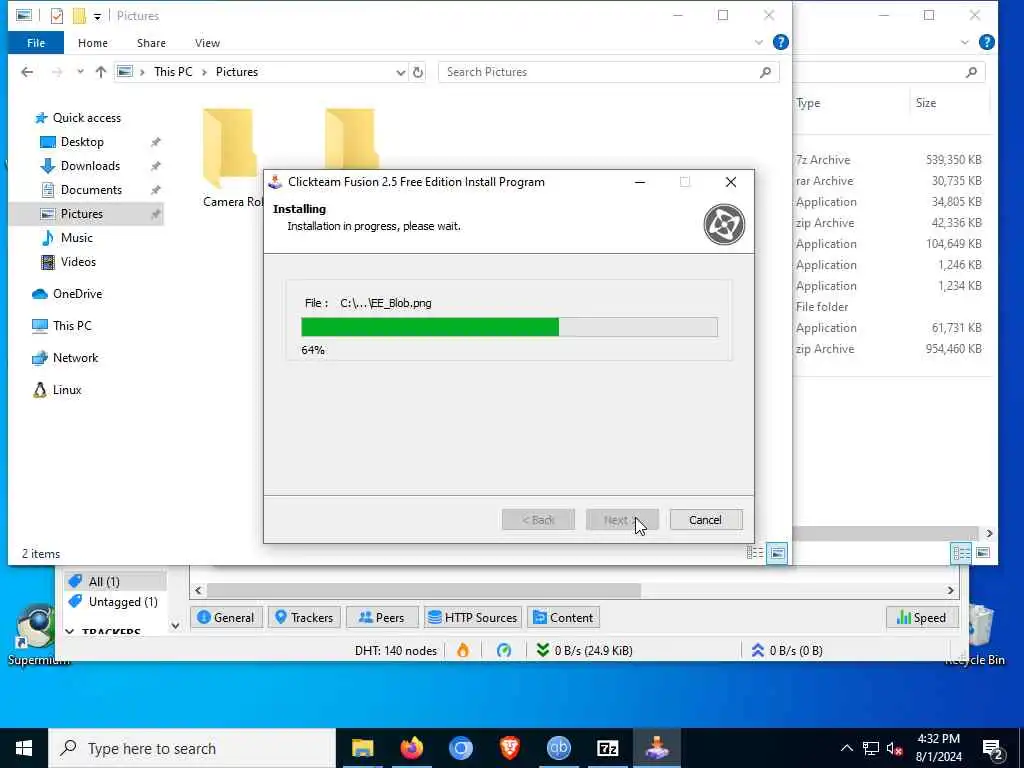Open the Windows Start menu
Image resolution: width=1024 pixels, height=768 pixels.
pyautogui.click(x=24, y=748)
